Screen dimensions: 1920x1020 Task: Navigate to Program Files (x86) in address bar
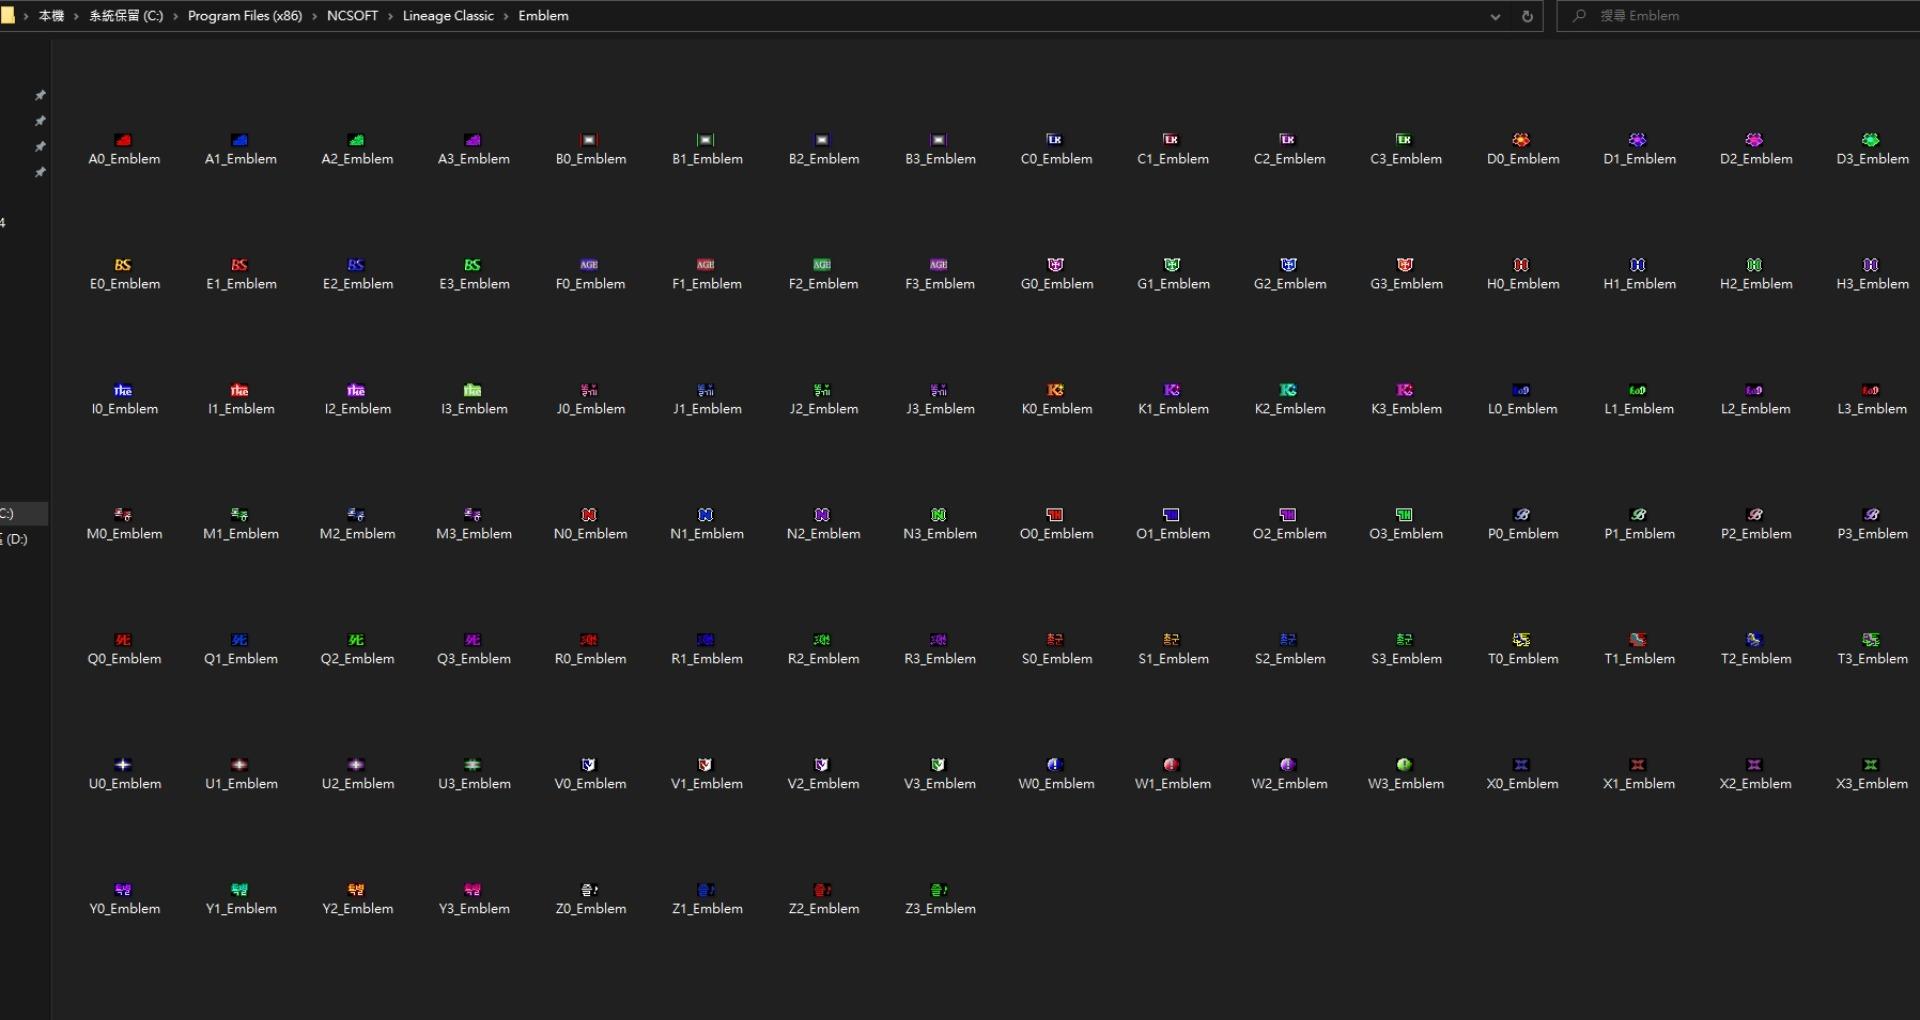click(245, 16)
